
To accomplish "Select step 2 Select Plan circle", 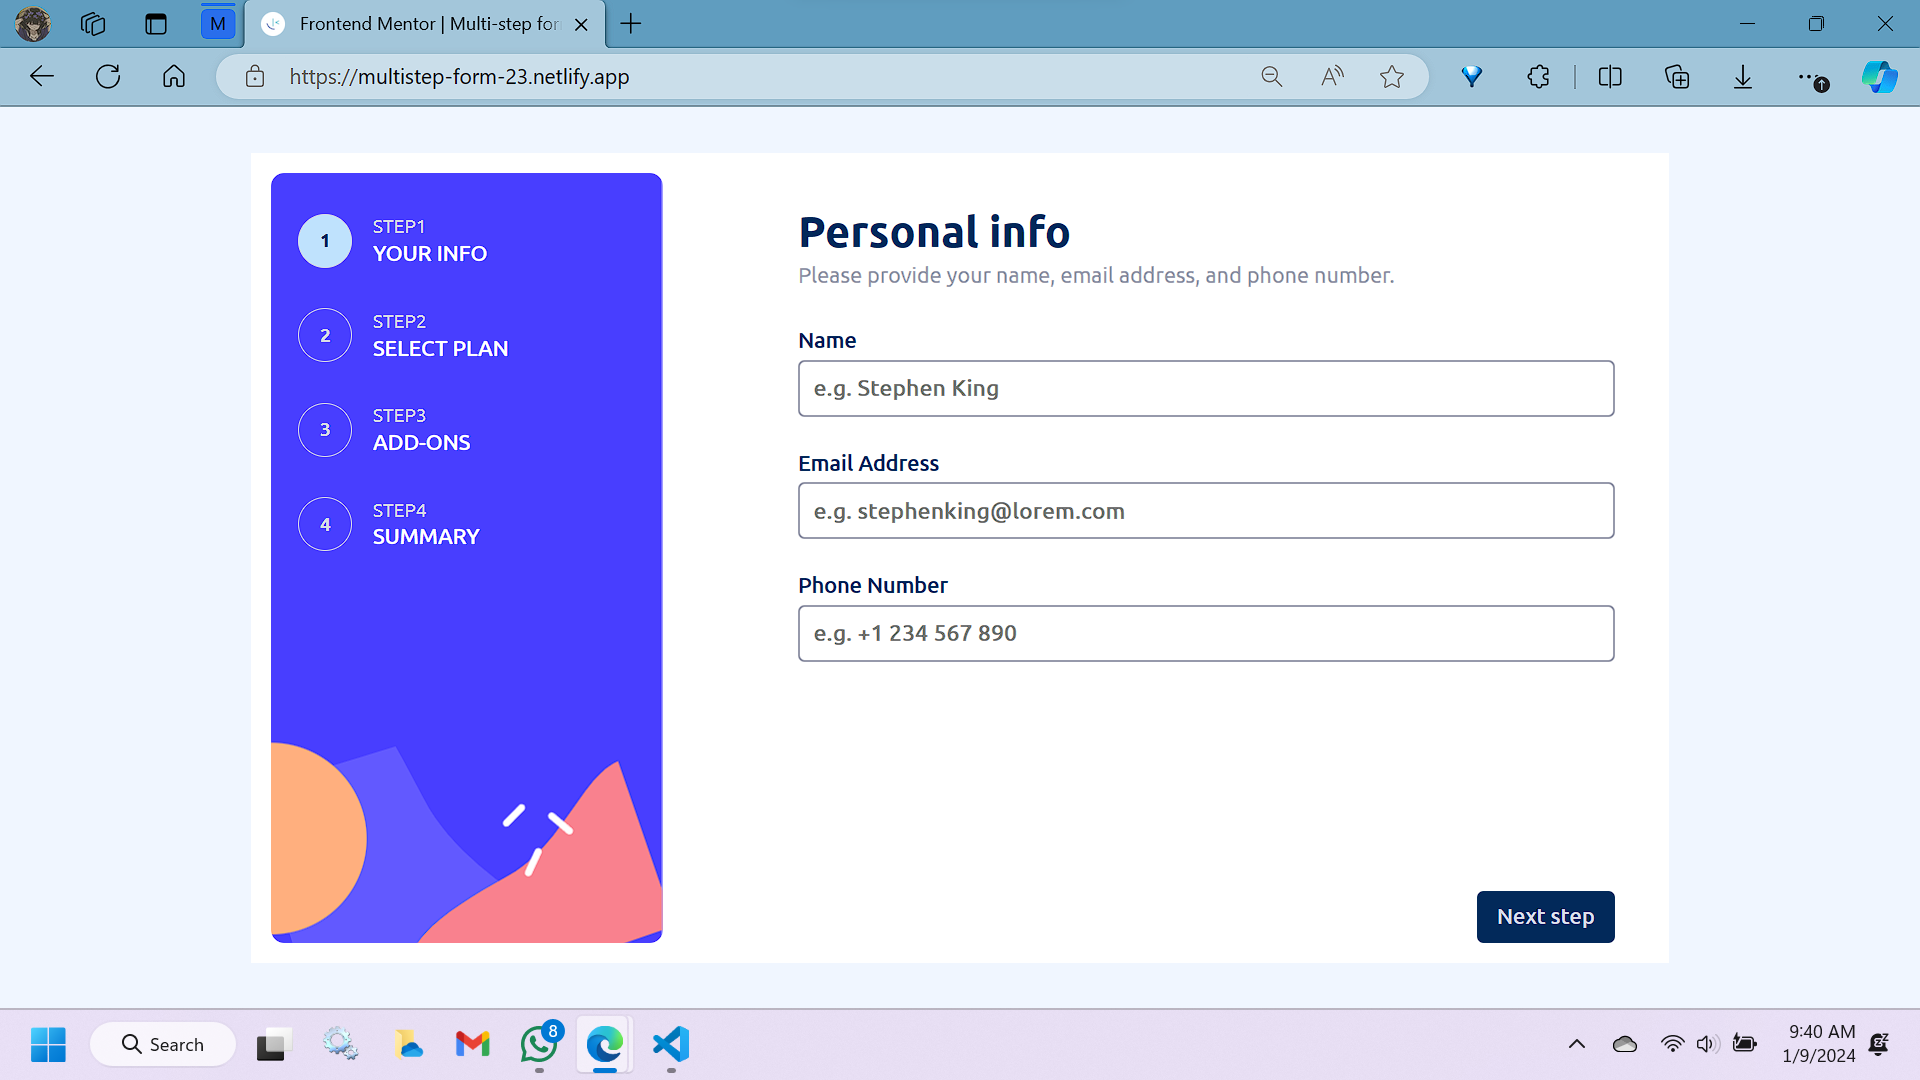I will [325, 335].
